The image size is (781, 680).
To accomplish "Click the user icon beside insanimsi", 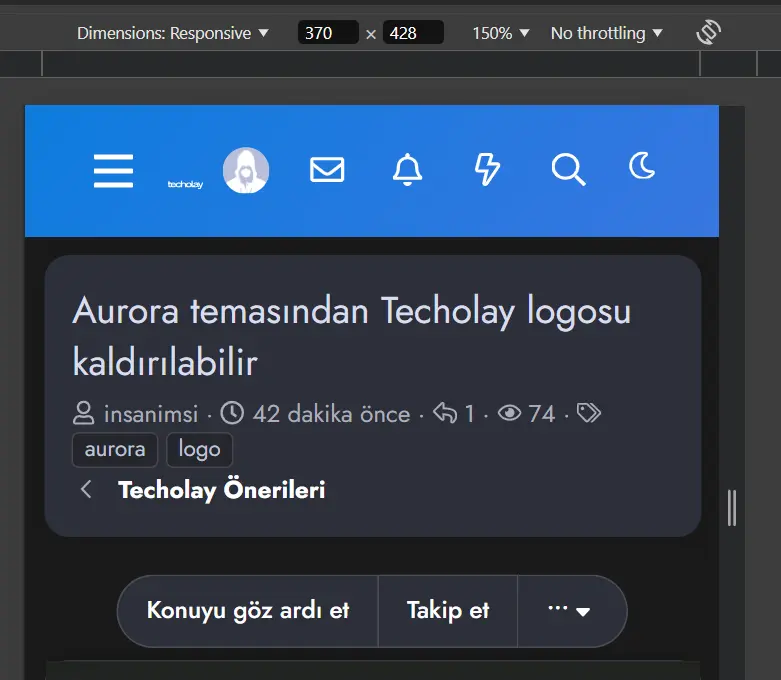I will coord(83,413).
